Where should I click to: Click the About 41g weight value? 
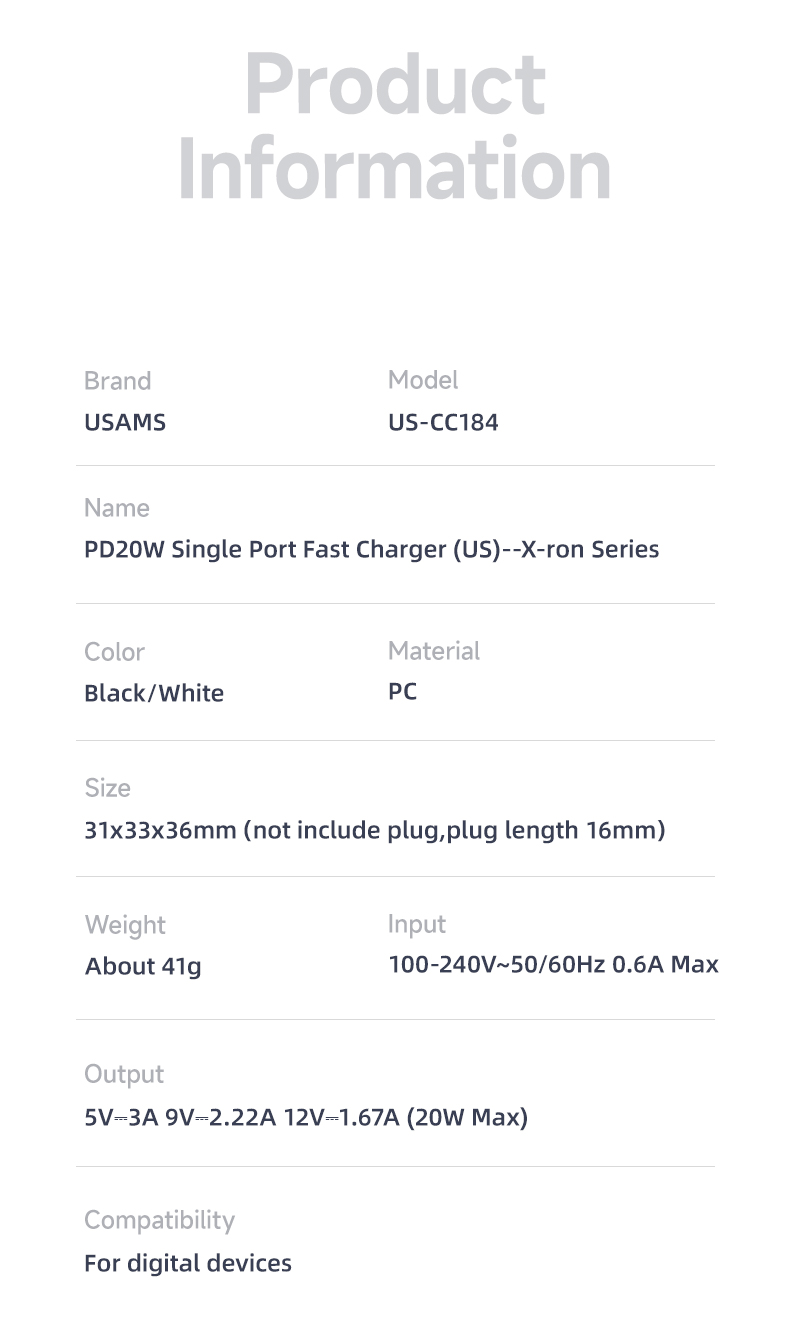pos(143,967)
